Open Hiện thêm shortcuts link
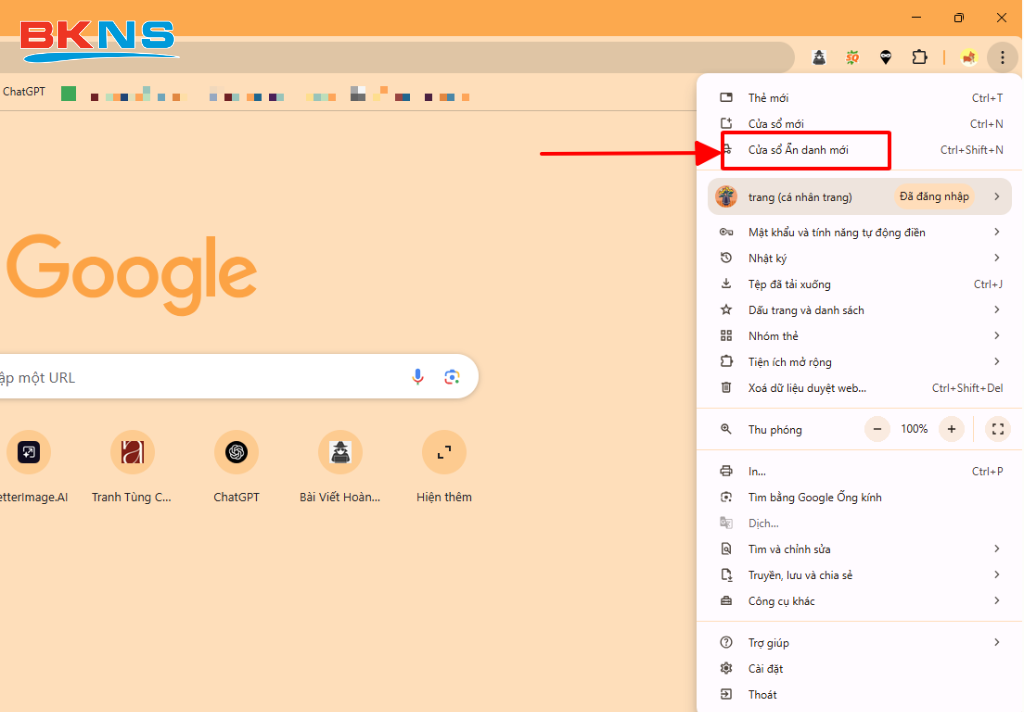 click(x=444, y=451)
